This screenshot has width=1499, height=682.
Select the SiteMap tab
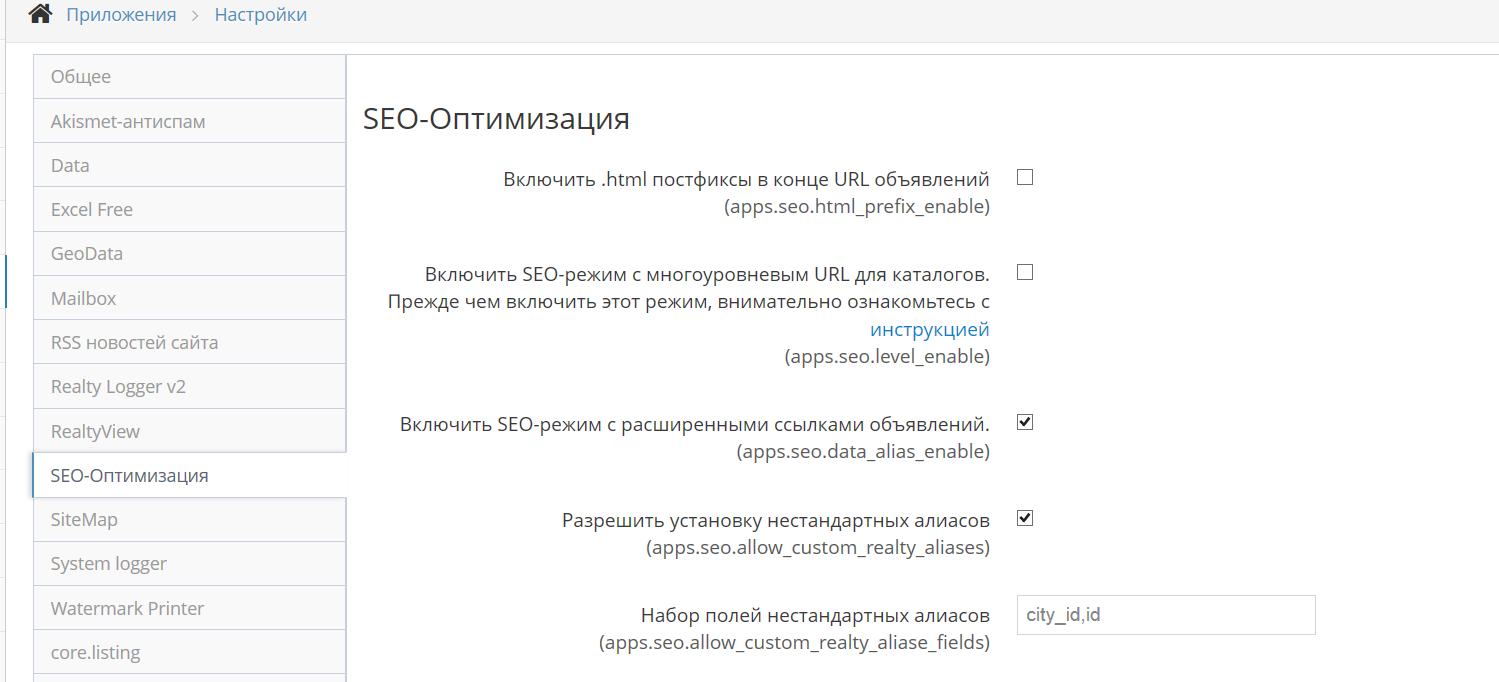(x=190, y=520)
